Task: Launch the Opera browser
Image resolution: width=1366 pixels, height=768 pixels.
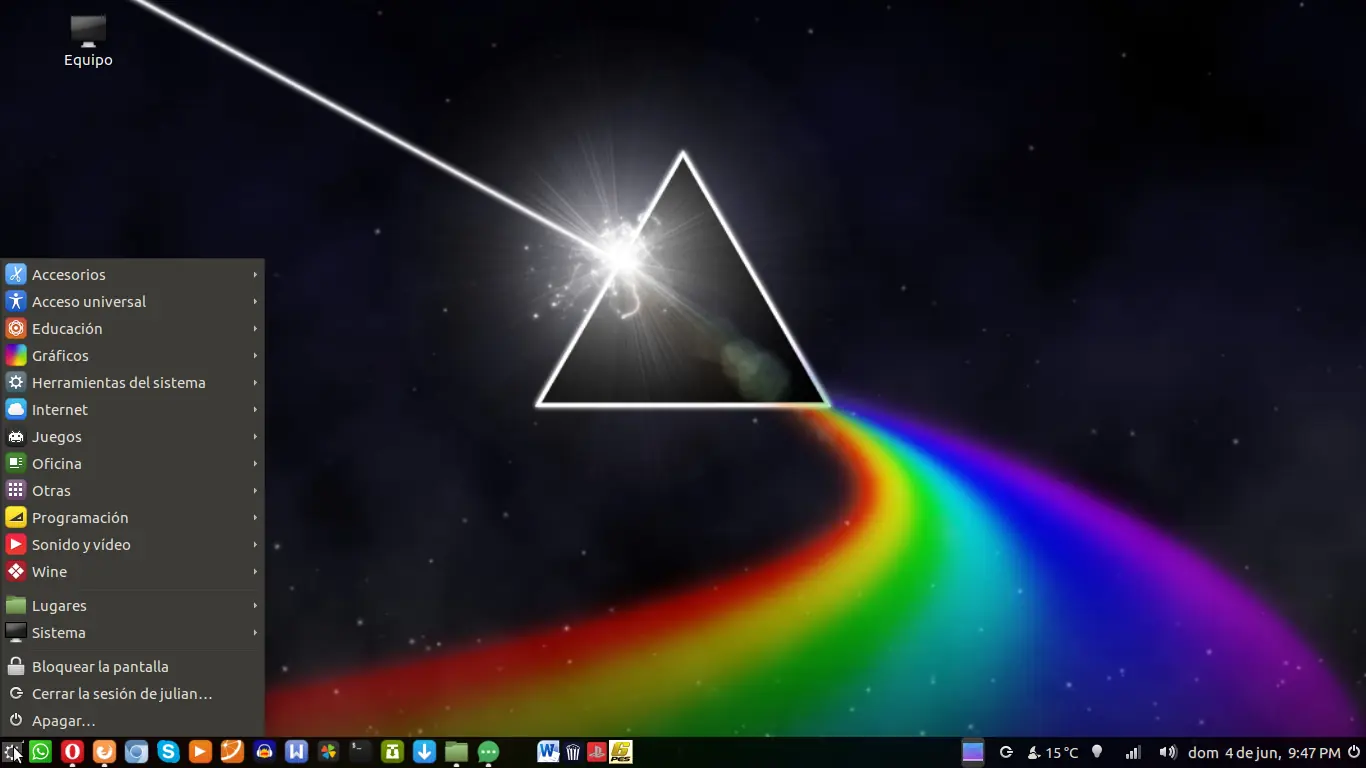Action: pyautogui.click(x=72, y=752)
